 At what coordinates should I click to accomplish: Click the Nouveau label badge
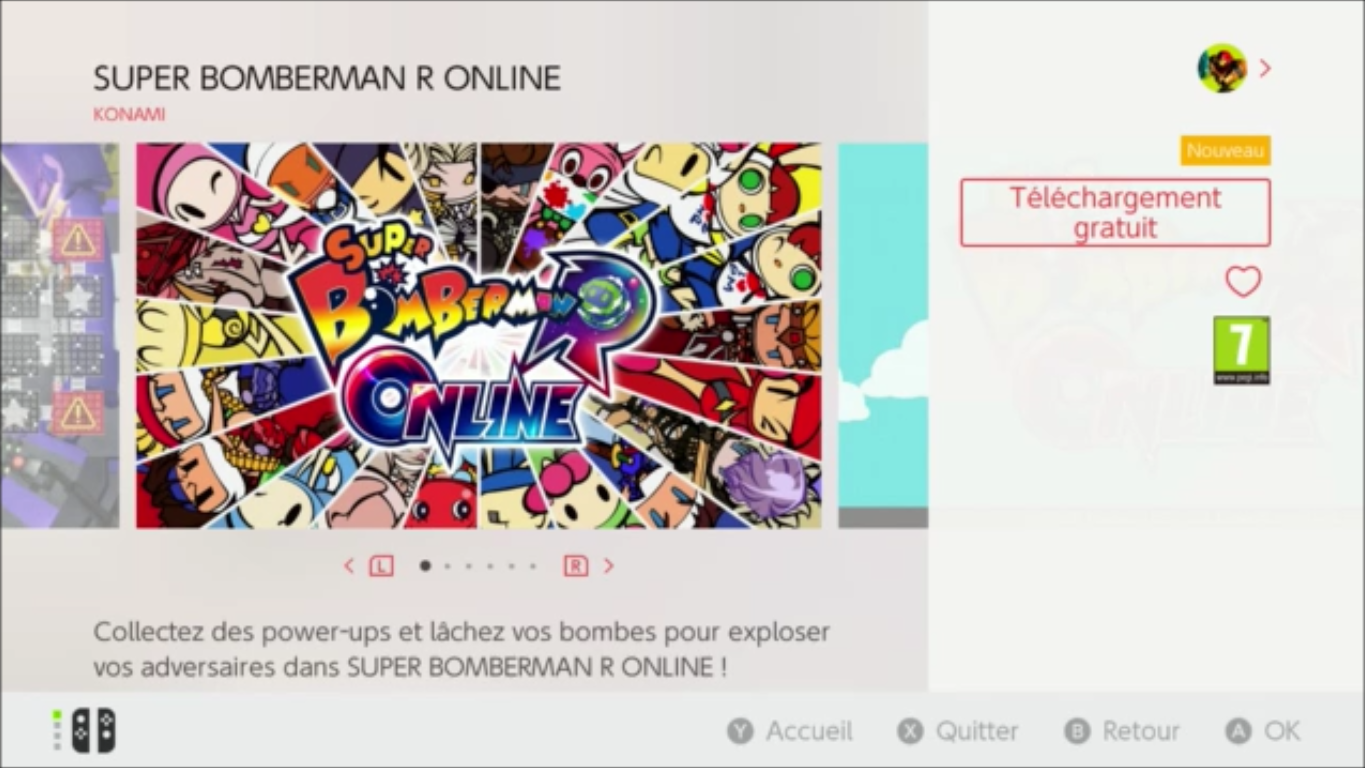(1226, 151)
